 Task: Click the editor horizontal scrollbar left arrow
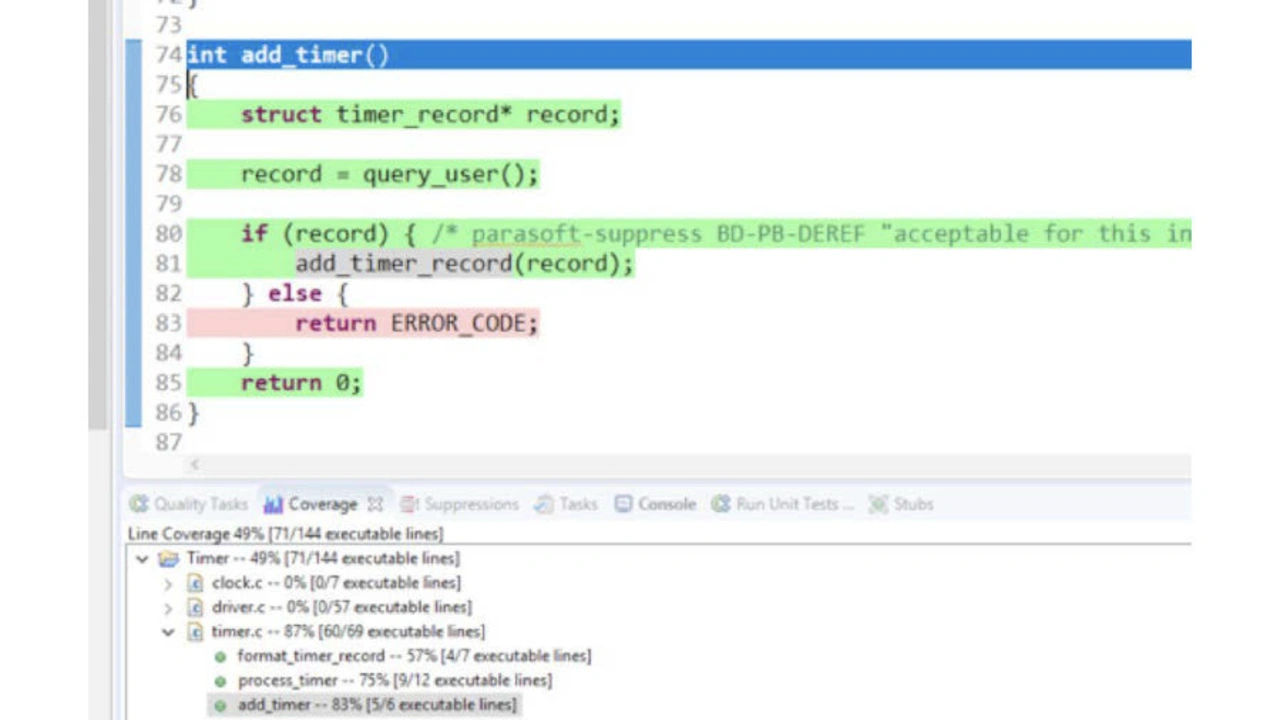[x=195, y=464]
